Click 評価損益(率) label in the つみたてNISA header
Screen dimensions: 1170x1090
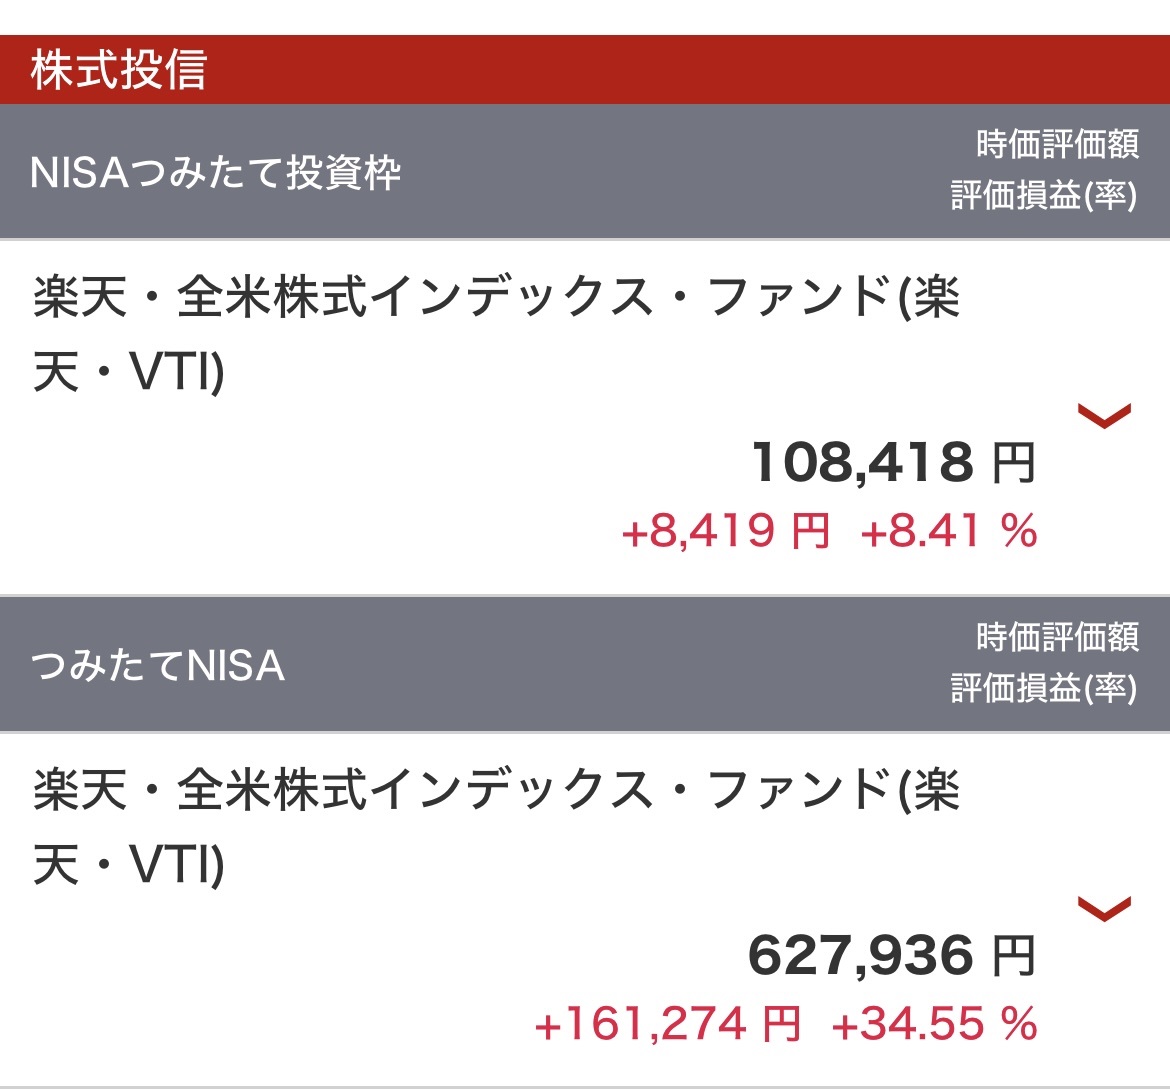click(x=1043, y=688)
